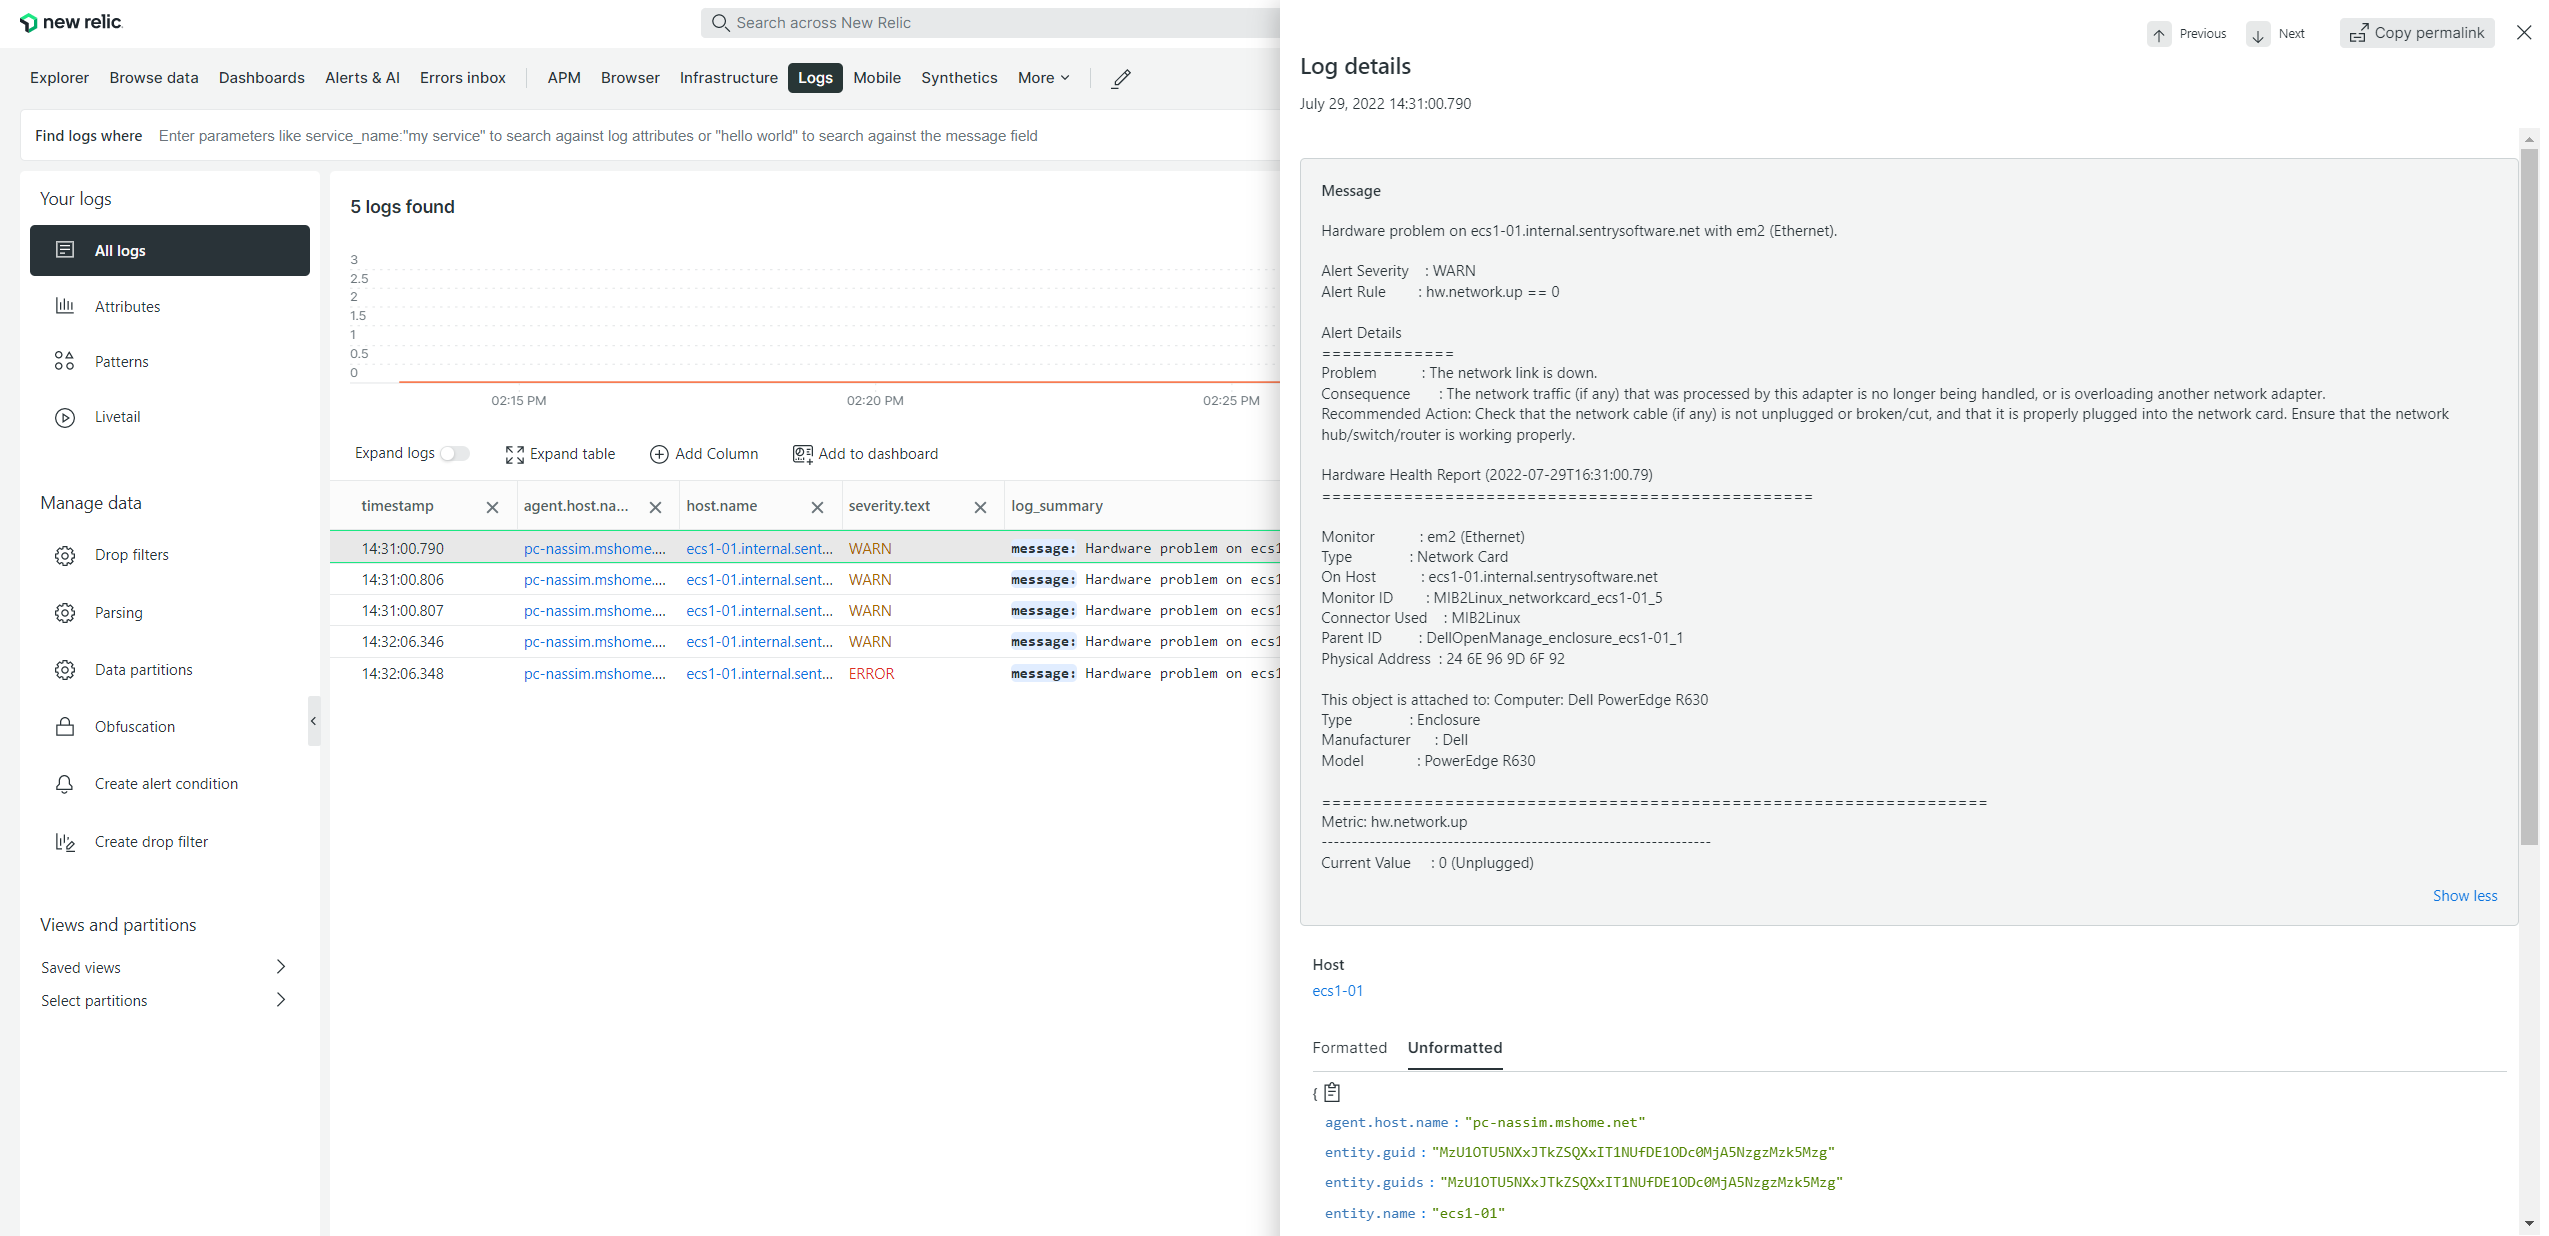Remove the severity.text column
This screenshot has height=1236, width=2549.
(980, 507)
